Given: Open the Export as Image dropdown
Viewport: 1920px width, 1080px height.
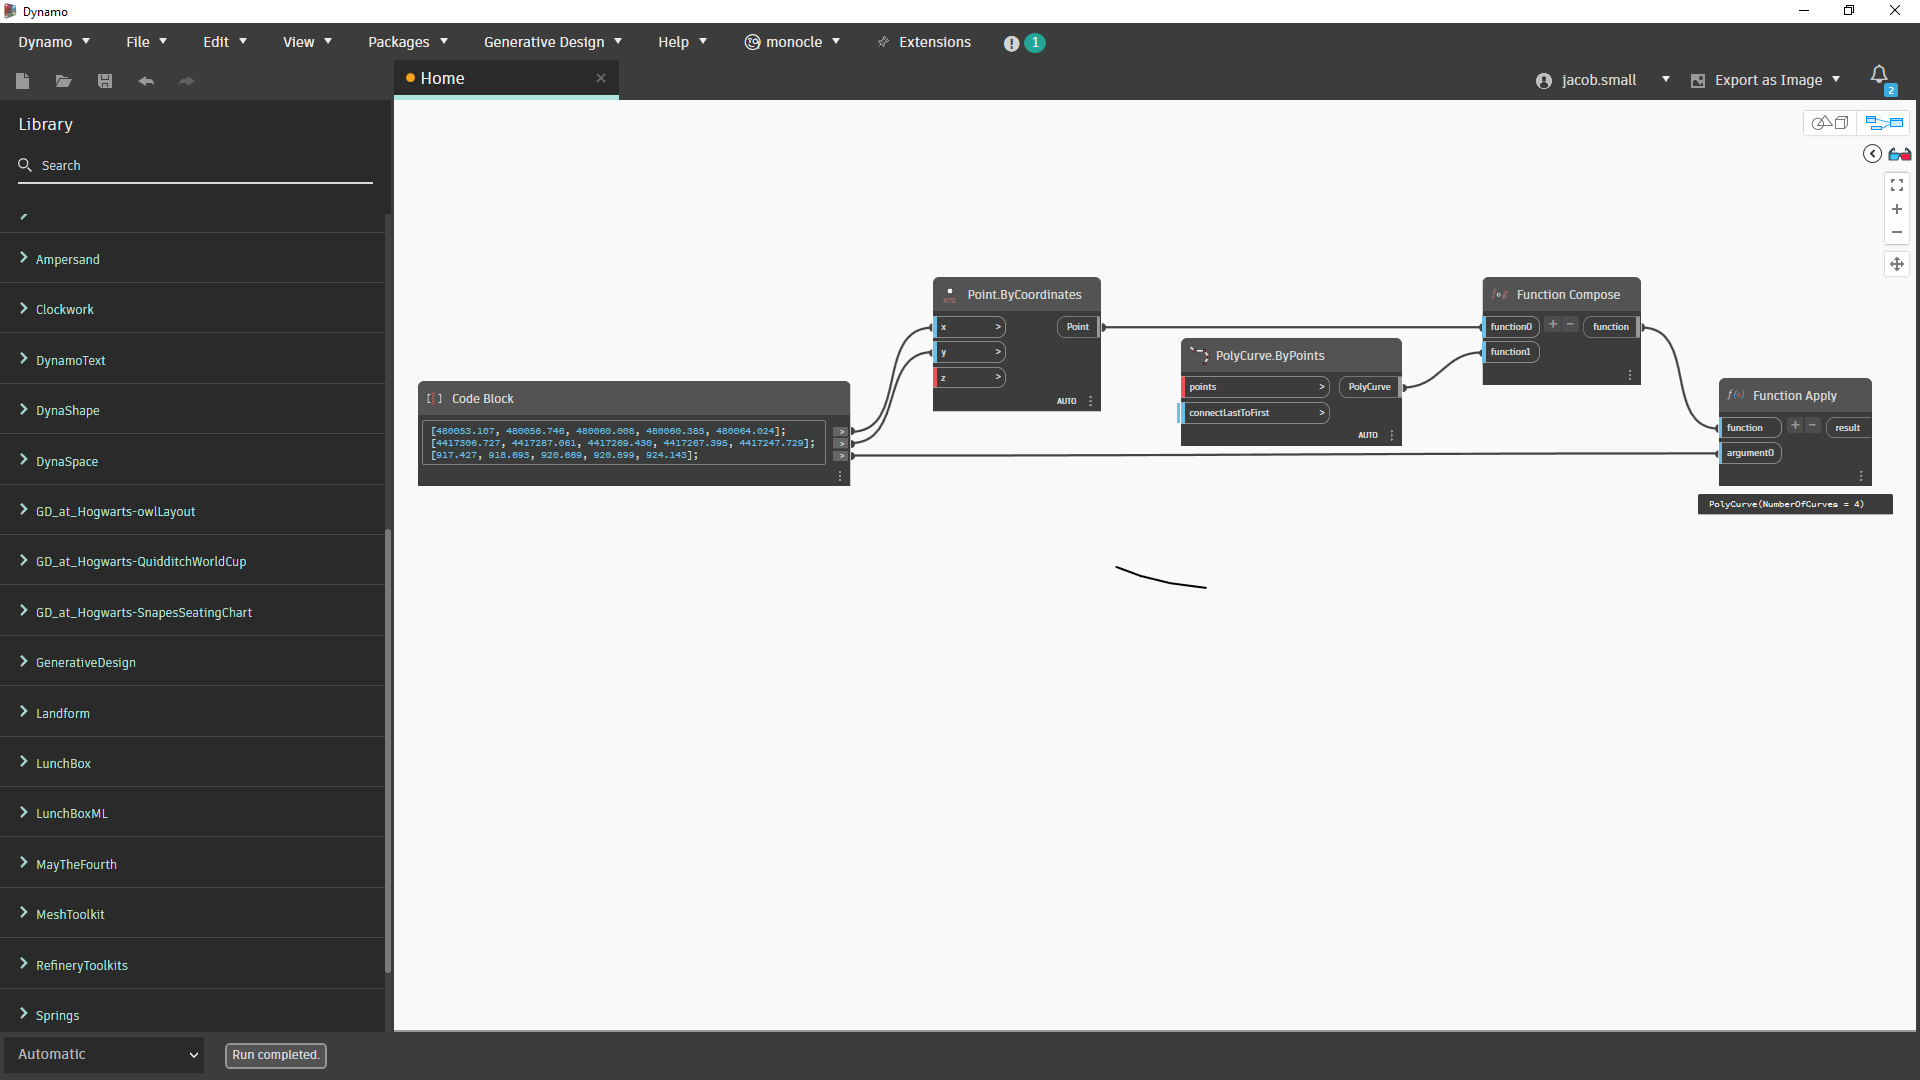Looking at the screenshot, I should (1766, 80).
